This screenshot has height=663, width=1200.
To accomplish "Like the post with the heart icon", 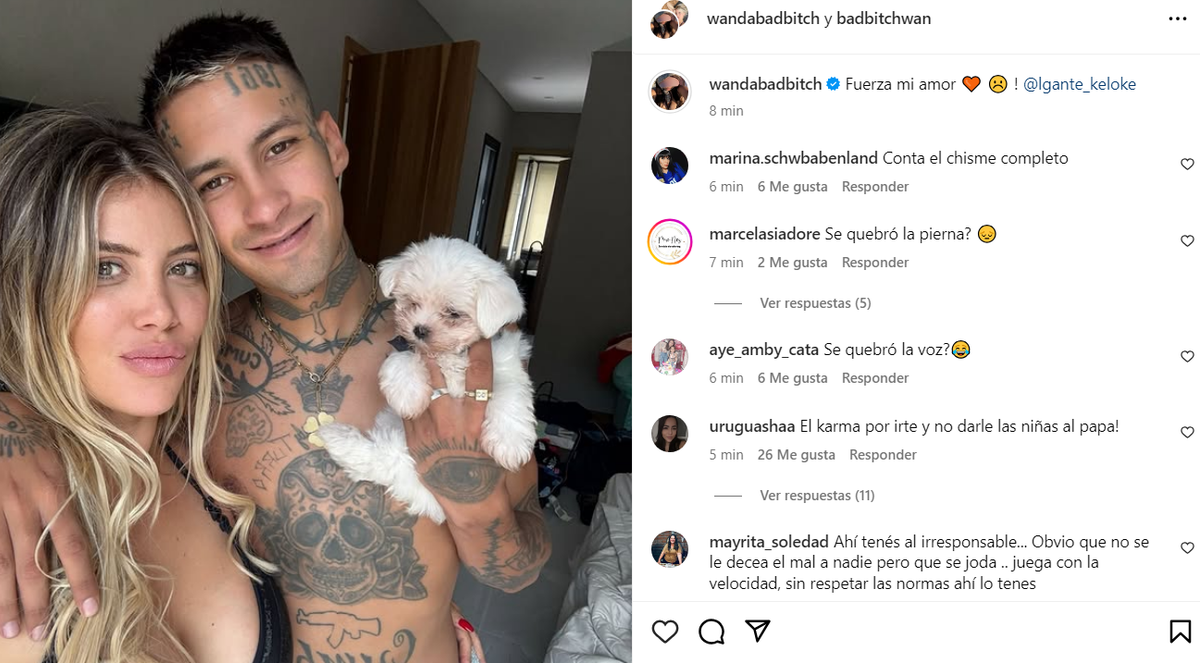I will coord(665,631).
